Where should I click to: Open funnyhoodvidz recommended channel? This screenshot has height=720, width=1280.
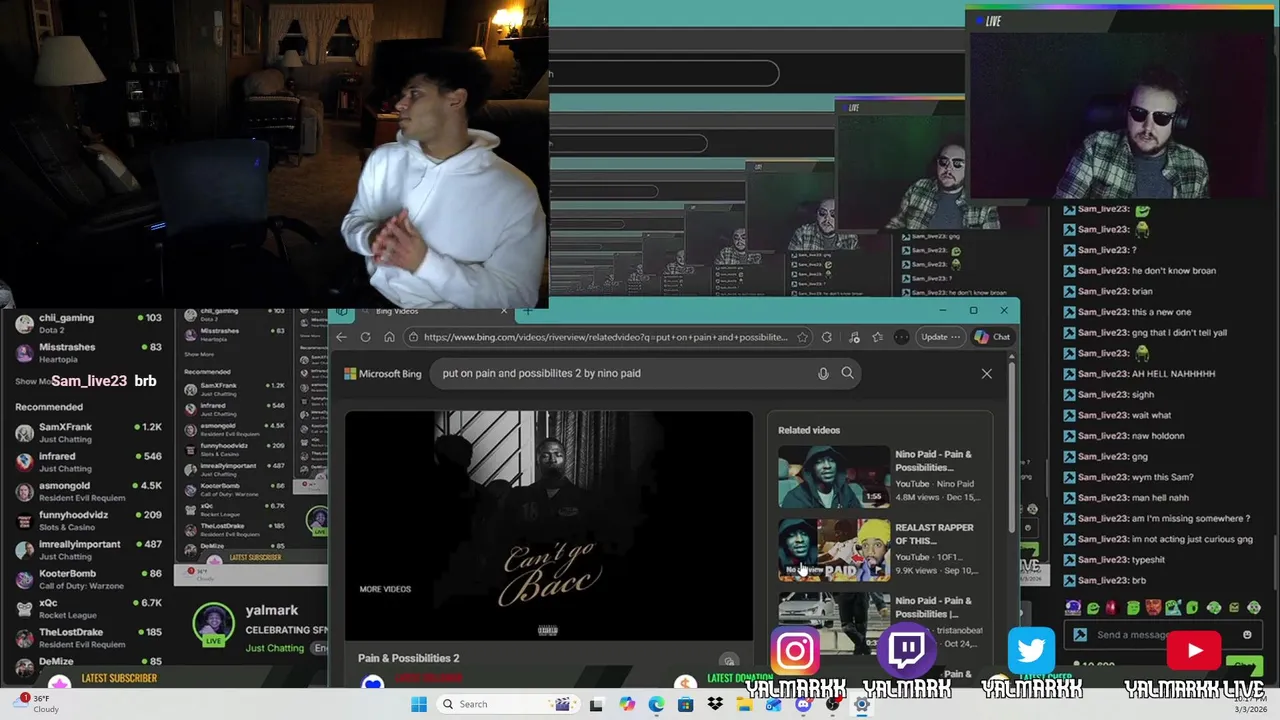click(x=88, y=521)
